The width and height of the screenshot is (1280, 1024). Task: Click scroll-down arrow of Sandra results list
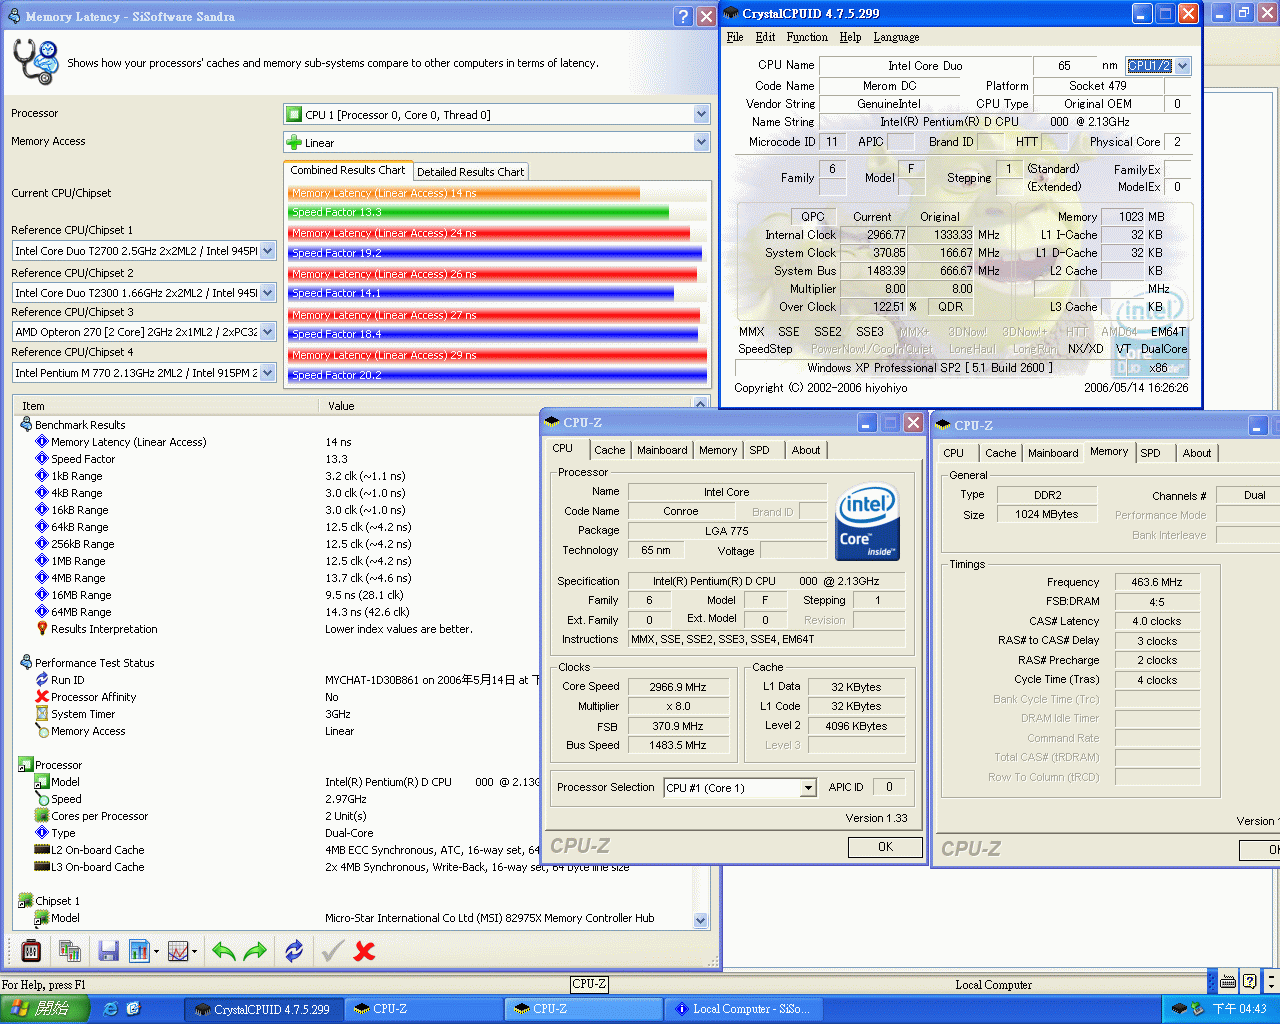(700, 920)
